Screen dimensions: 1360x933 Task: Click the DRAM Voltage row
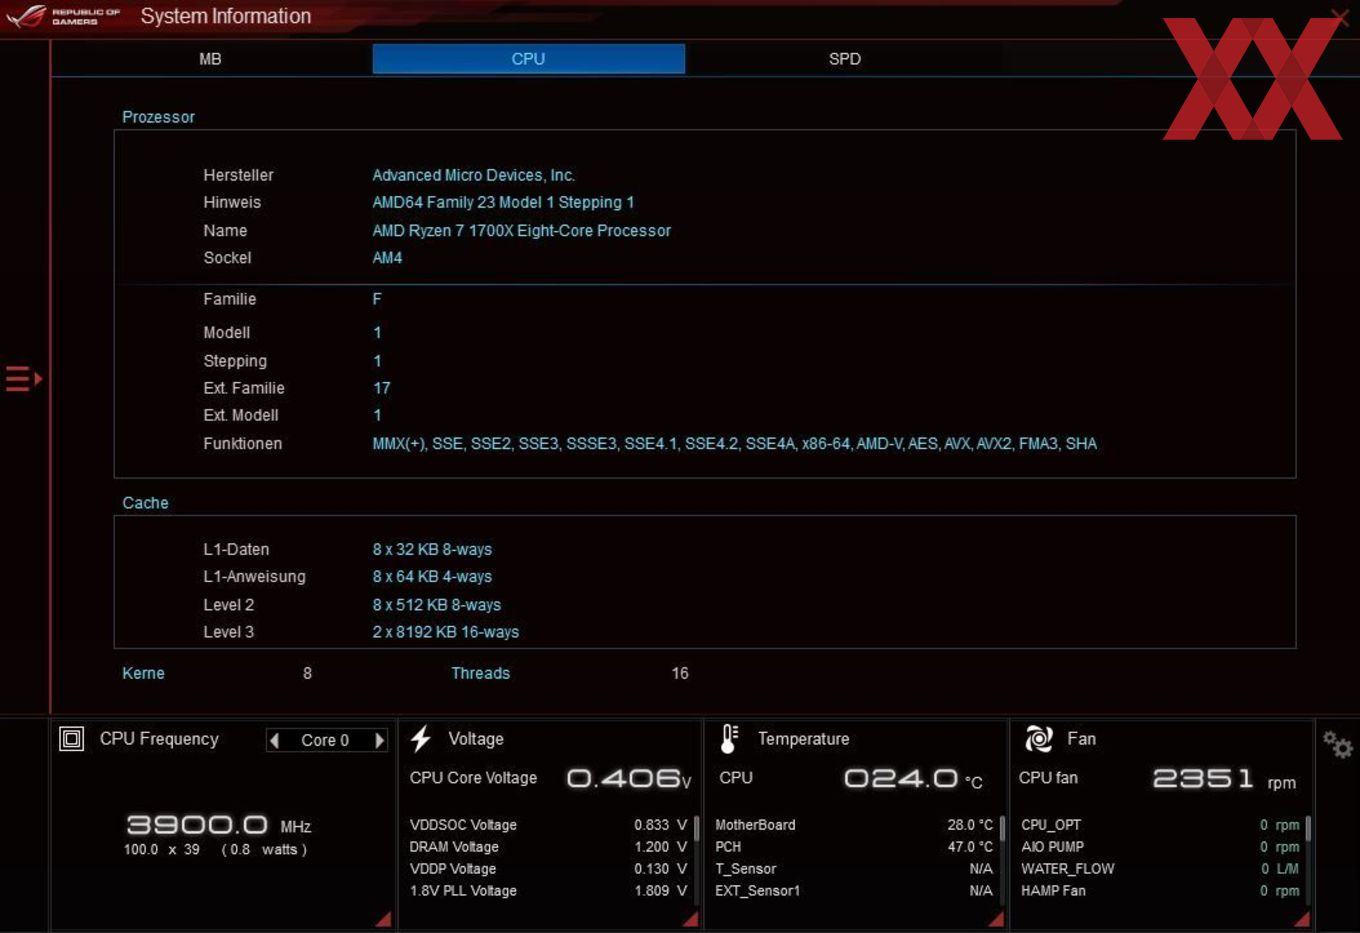coord(548,847)
